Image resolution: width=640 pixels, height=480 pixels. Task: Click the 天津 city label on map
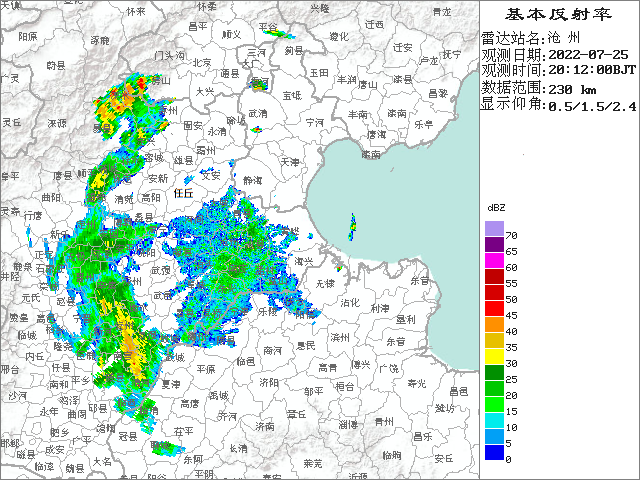pyautogui.click(x=290, y=160)
